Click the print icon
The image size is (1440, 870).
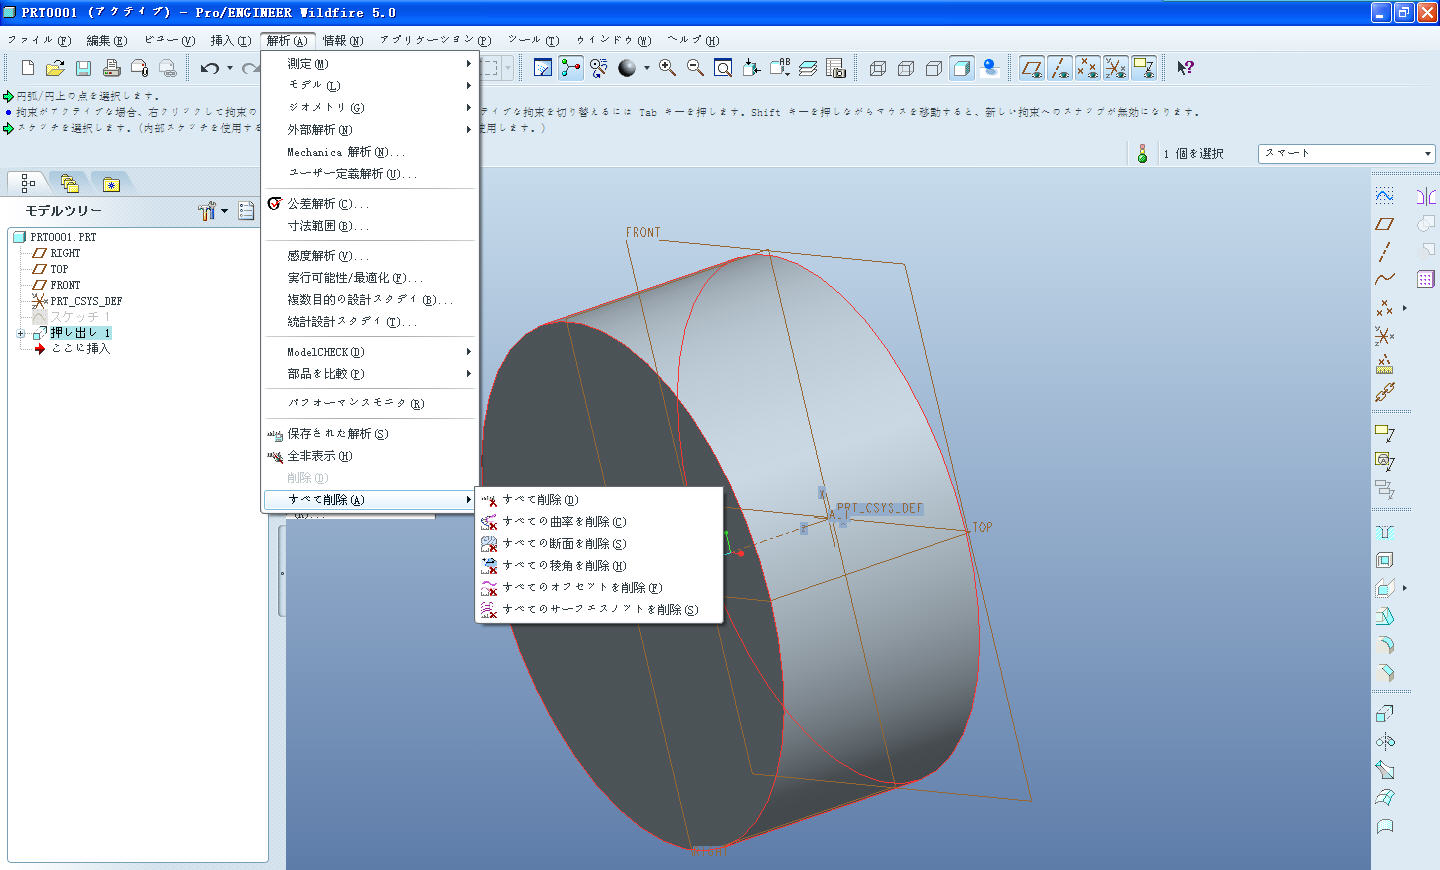[111, 68]
